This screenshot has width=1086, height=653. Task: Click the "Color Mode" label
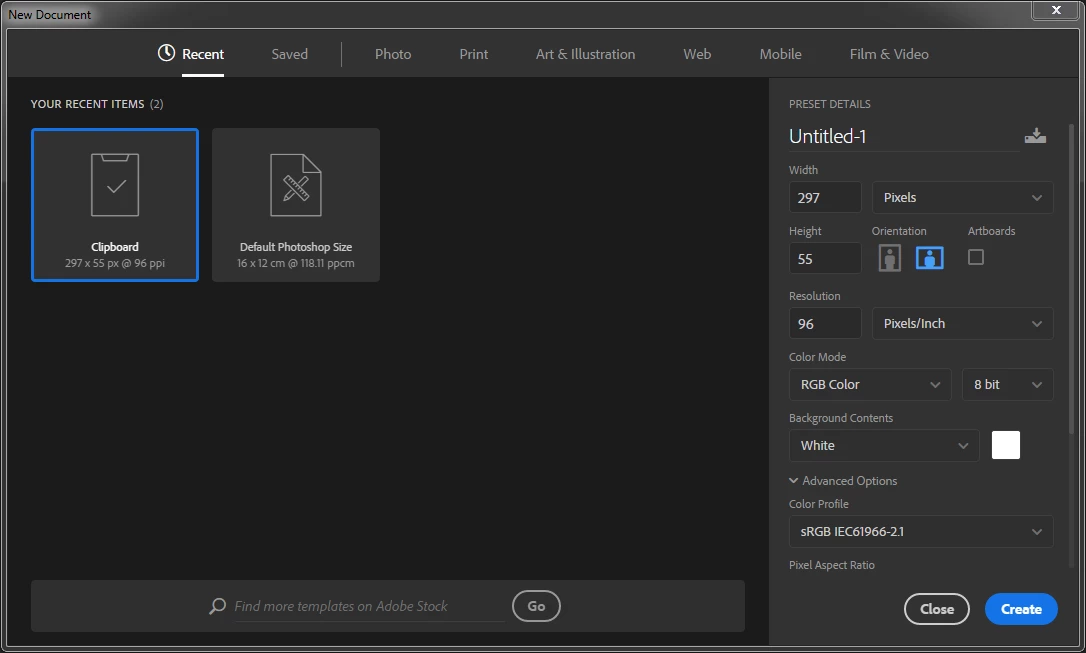pos(817,357)
